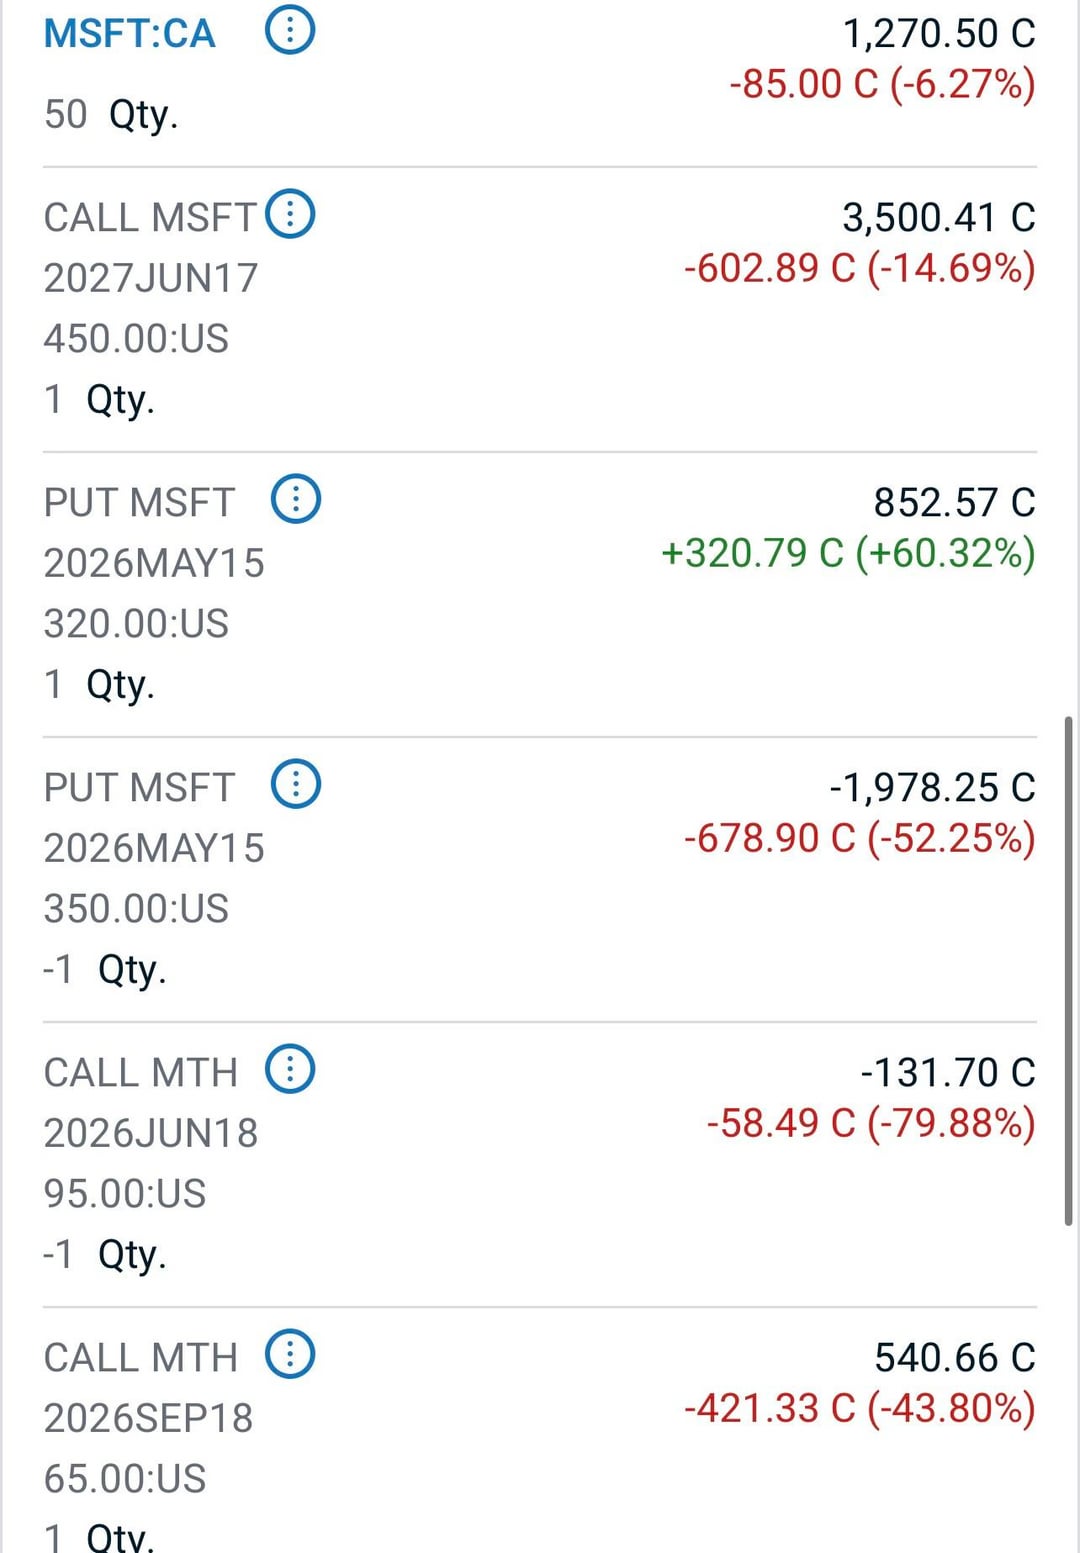Open the MSFT:CA ticker link
The width and height of the screenshot is (1080, 1553).
130,33
